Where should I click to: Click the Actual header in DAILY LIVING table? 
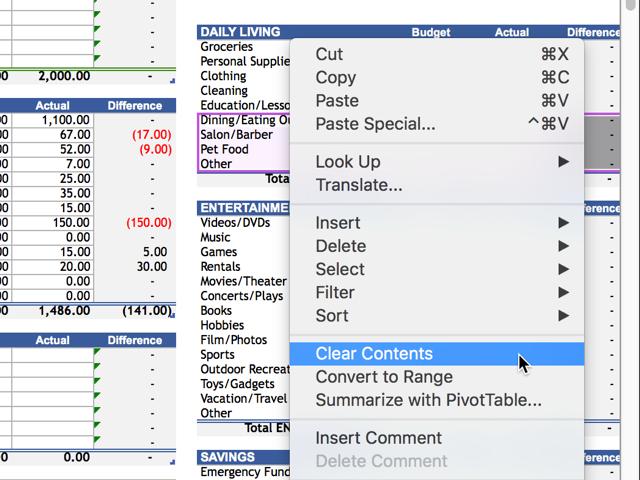pos(512,32)
